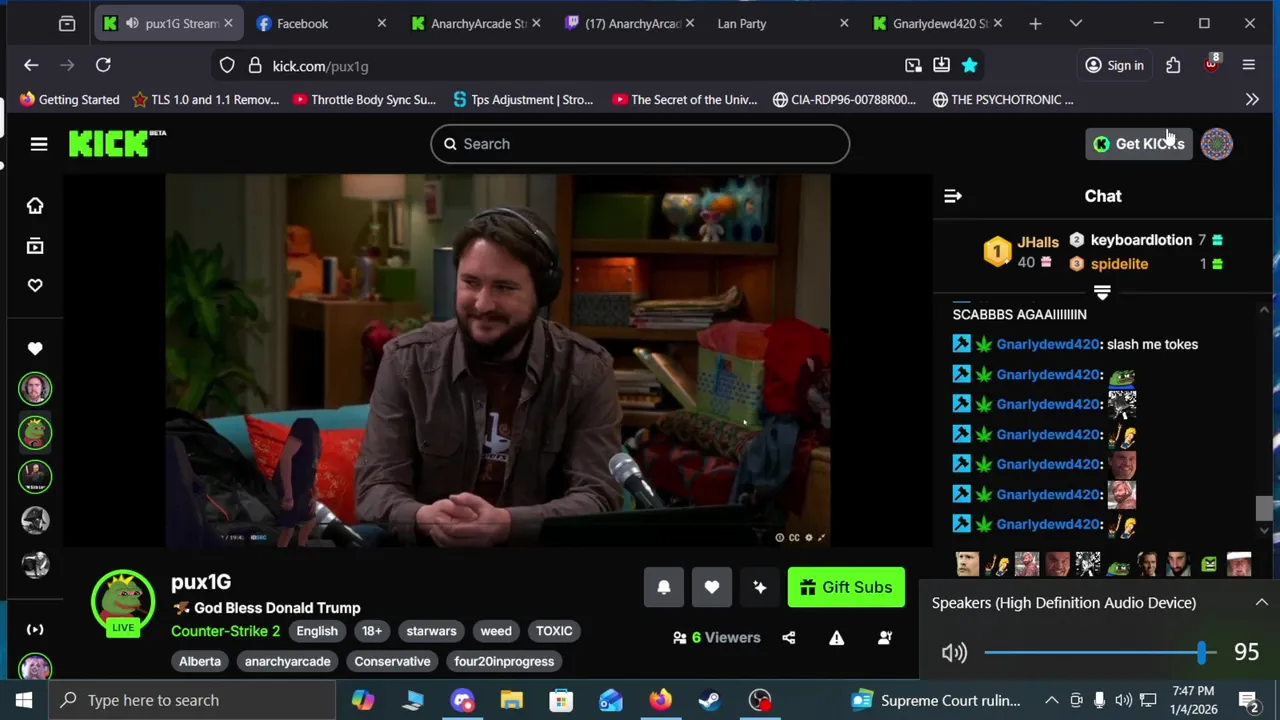Open the profile avatar menu at top right
The image size is (1280, 720).
coord(1217,144)
